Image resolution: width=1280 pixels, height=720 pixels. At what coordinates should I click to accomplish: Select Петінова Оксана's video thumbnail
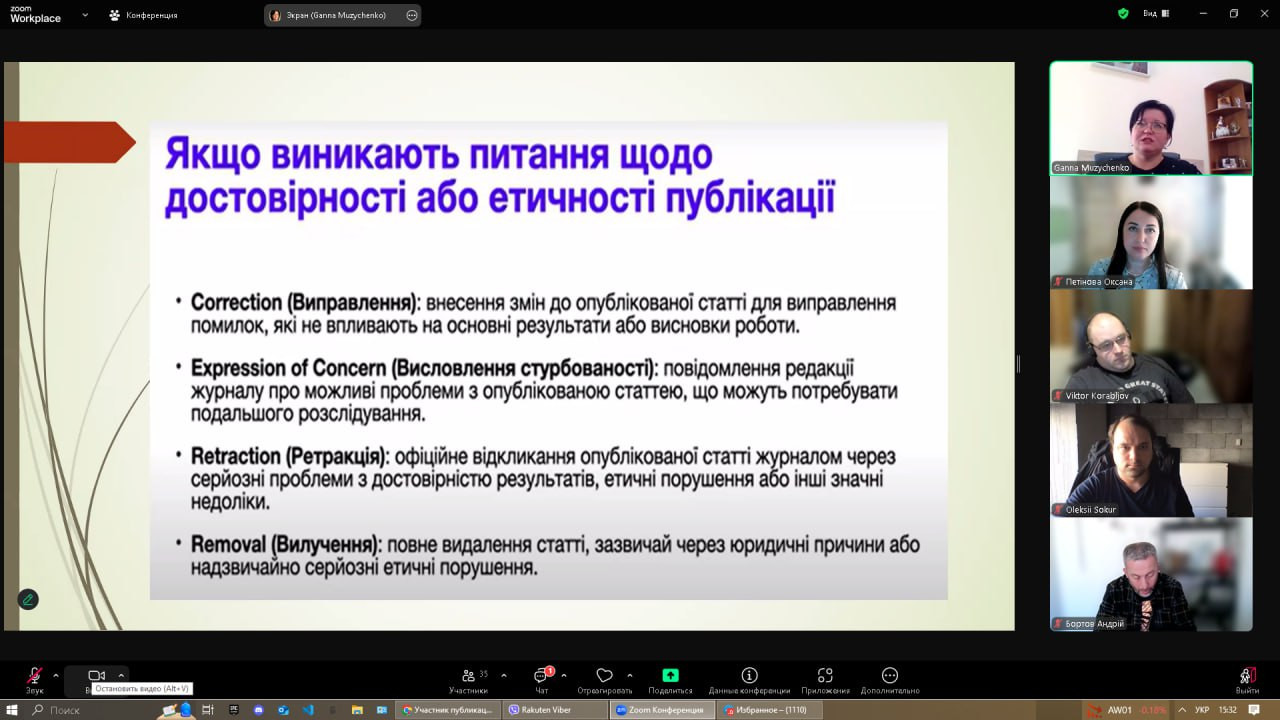pyautogui.click(x=1151, y=232)
